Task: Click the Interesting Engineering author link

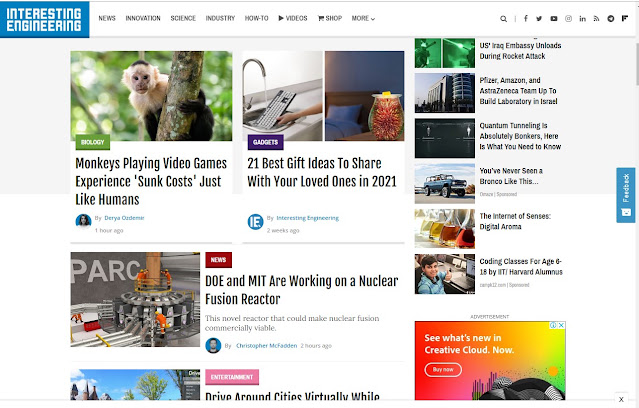Action: point(308,218)
